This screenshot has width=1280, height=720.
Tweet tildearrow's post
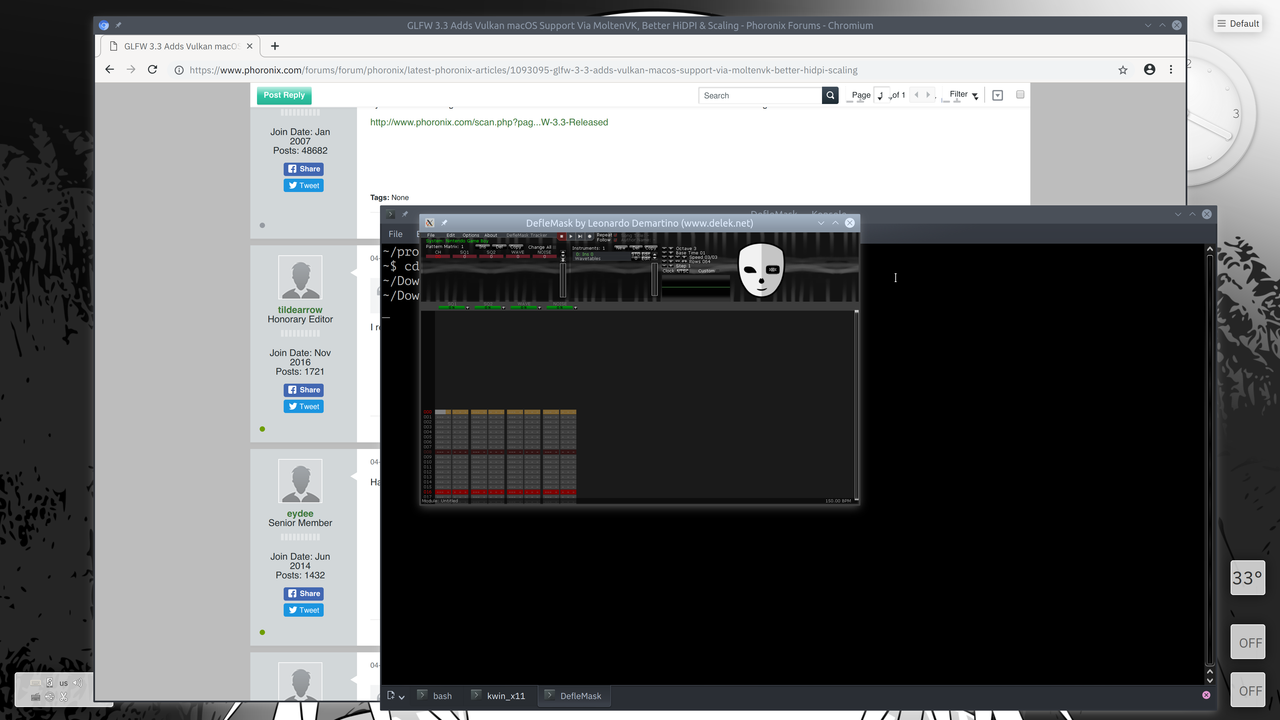[x=304, y=406]
